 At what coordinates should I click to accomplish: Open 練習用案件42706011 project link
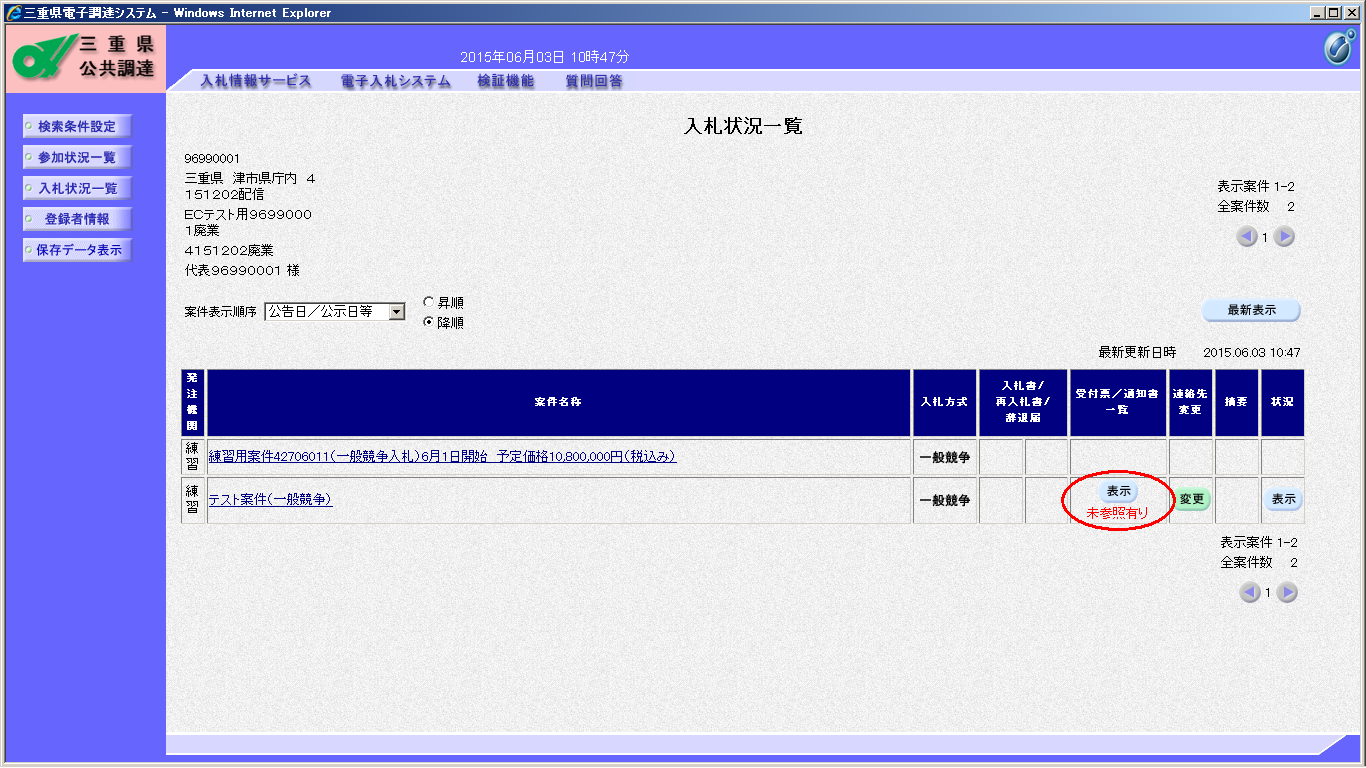(442, 456)
